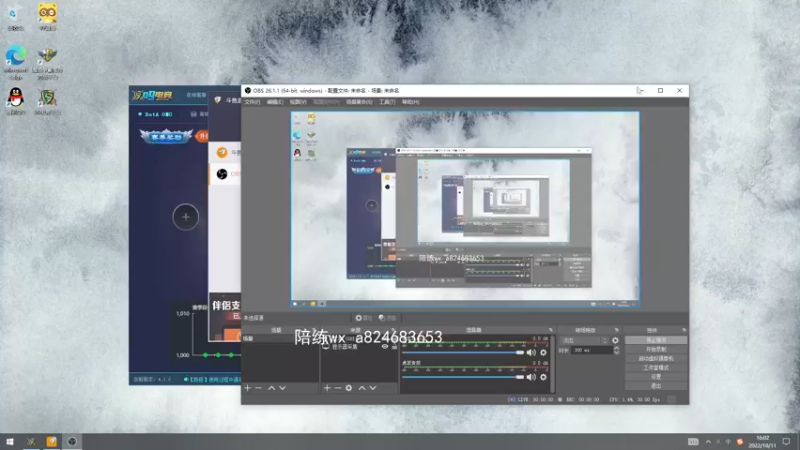This screenshot has width=800, height=450.
Task: Move the scene down in the scenes list
Action: coord(282,388)
